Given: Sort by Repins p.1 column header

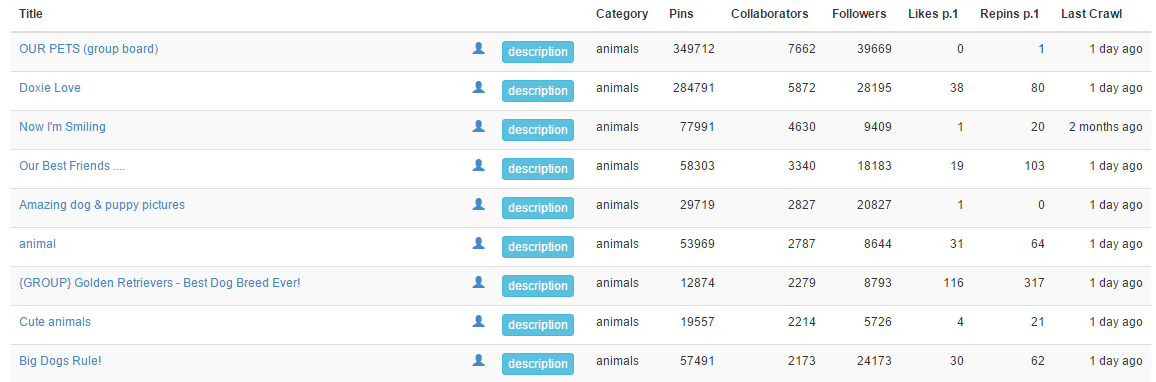Looking at the screenshot, I should pyautogui.click(x=1009, y=13).
